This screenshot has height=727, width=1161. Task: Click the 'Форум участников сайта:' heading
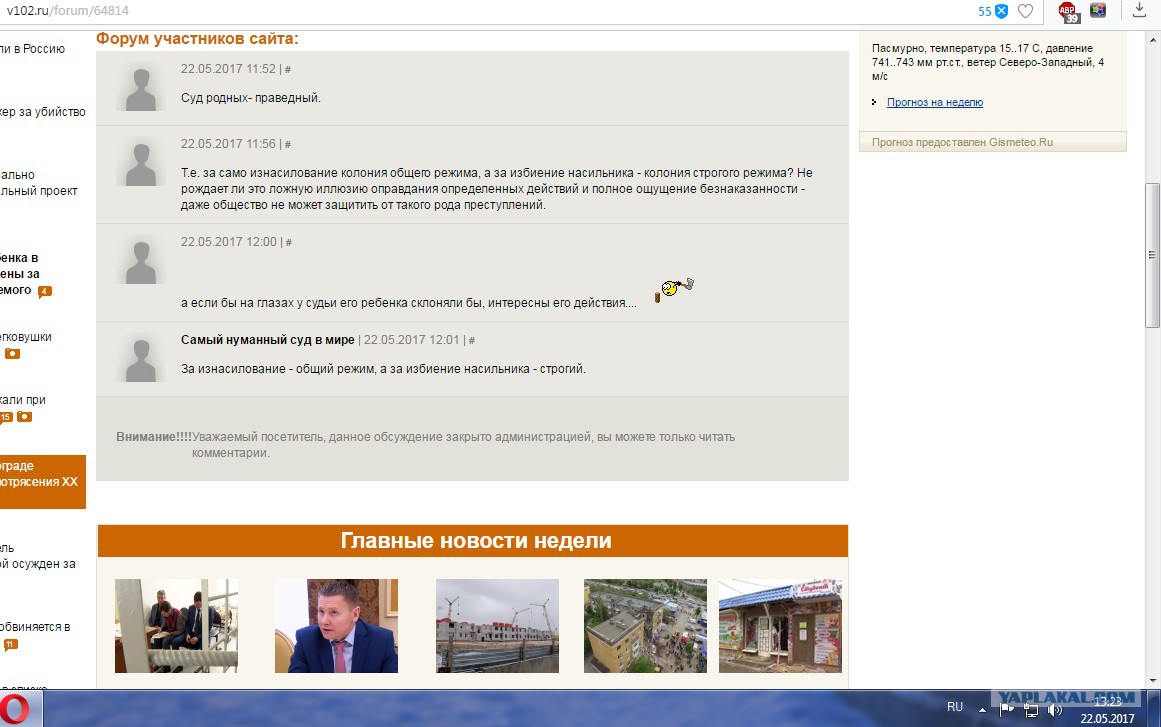coord(197,38)
